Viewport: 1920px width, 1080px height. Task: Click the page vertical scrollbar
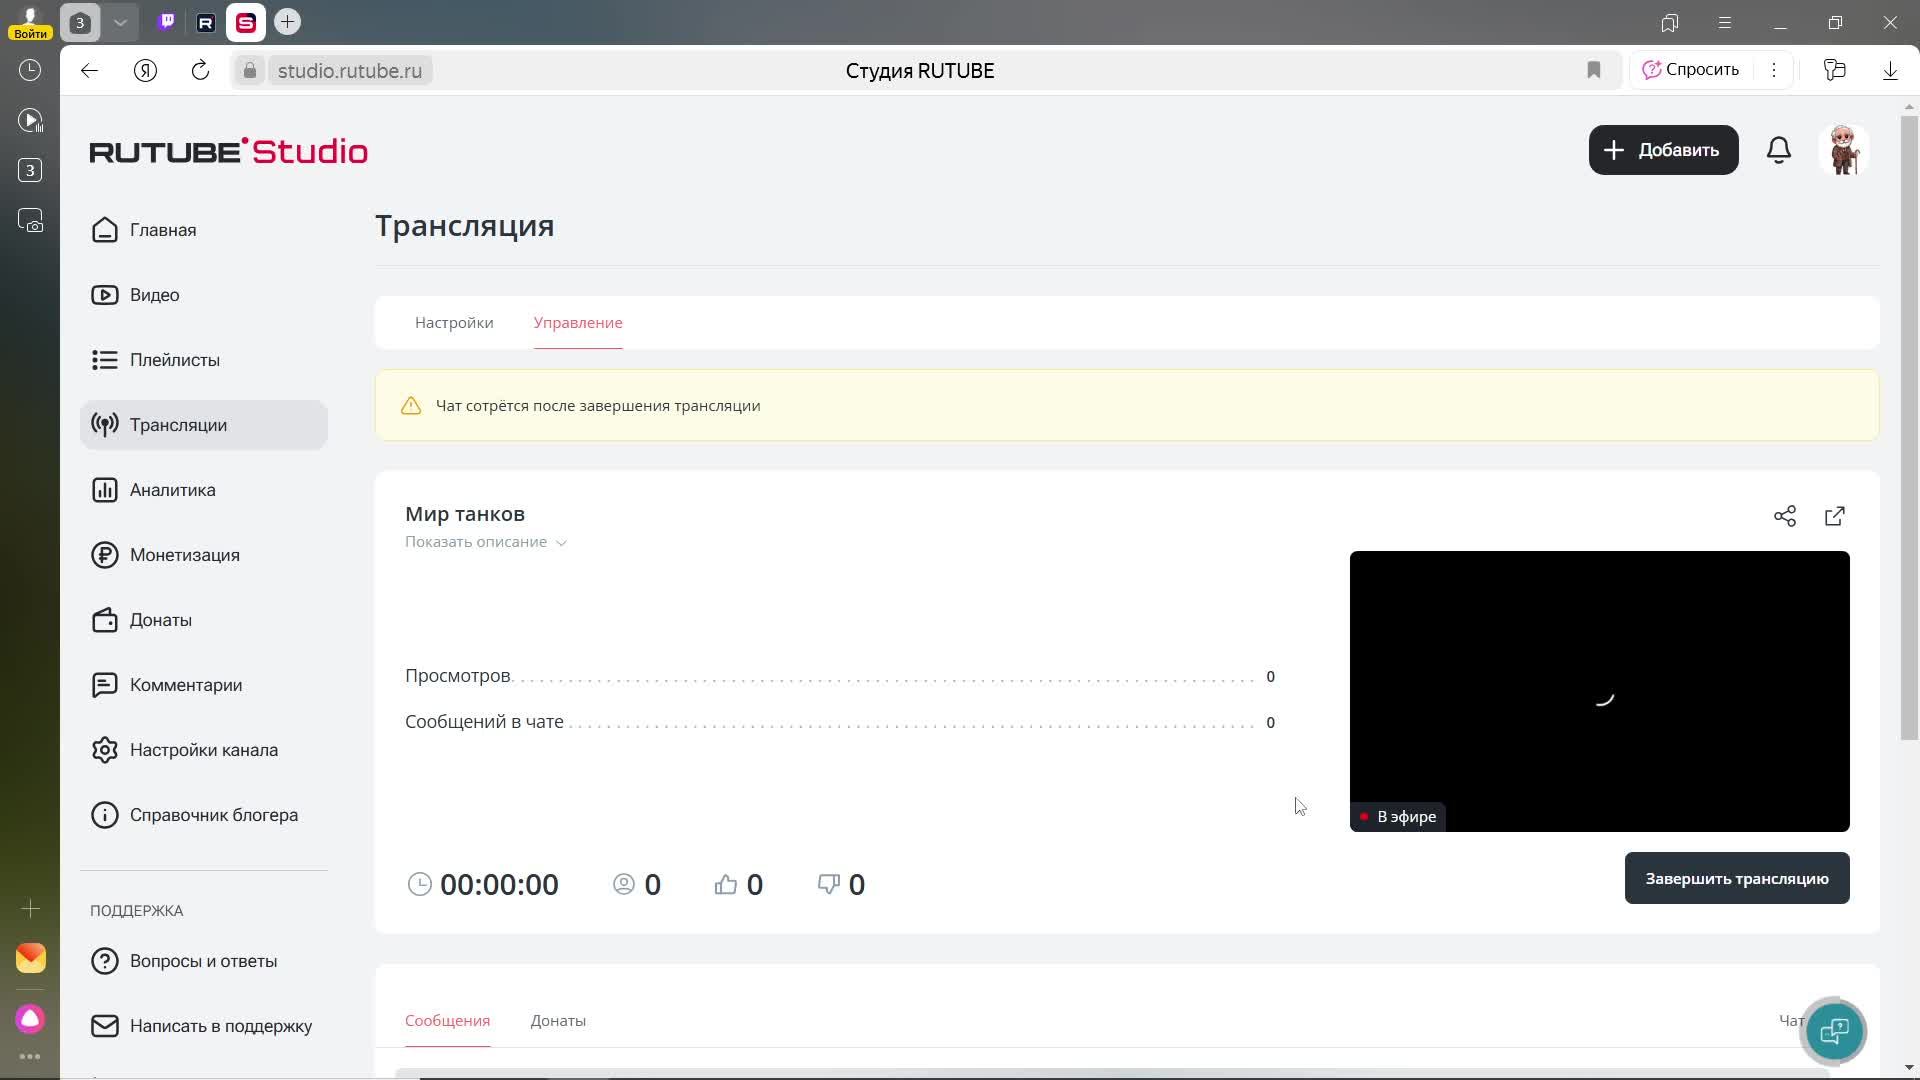1910,430
